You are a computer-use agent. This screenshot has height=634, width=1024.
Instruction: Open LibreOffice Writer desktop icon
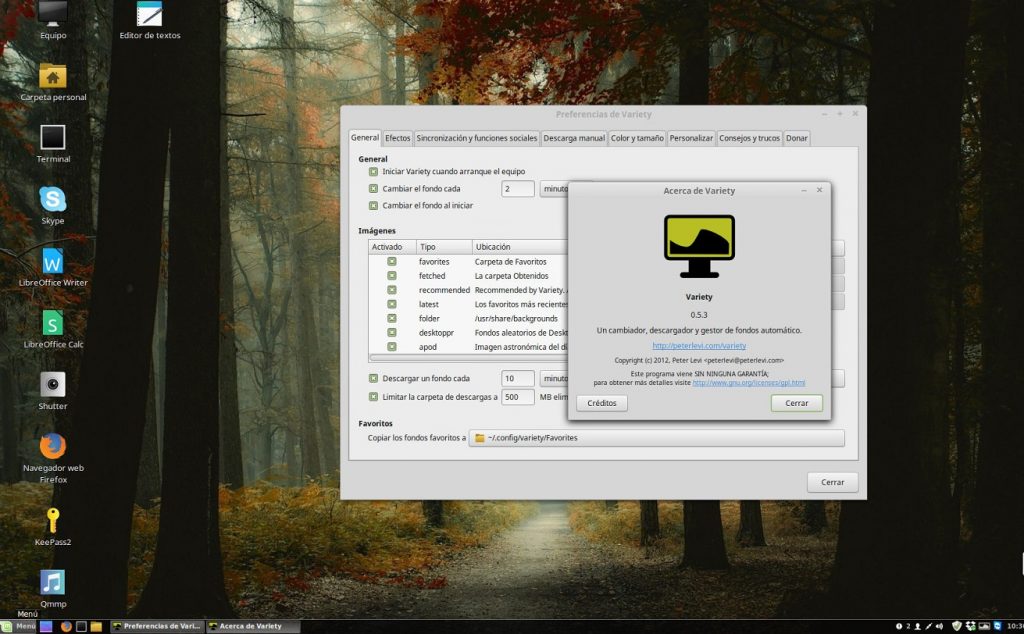click(53, 261)
